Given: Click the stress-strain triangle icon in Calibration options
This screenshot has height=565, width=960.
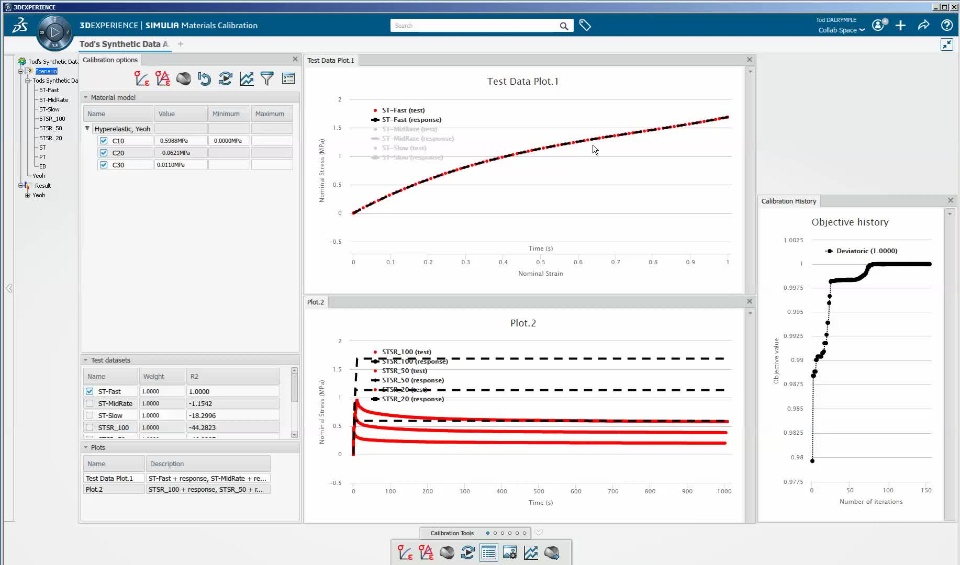Looking at the screenshot, I should click(x=162, y=78).
